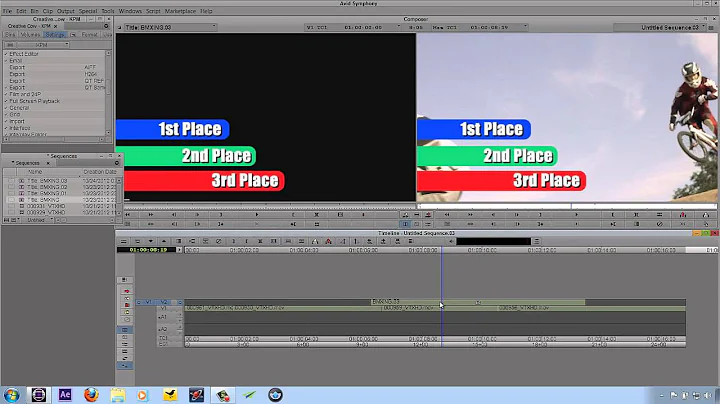Open the Output menu

click(x=66, y=11)
